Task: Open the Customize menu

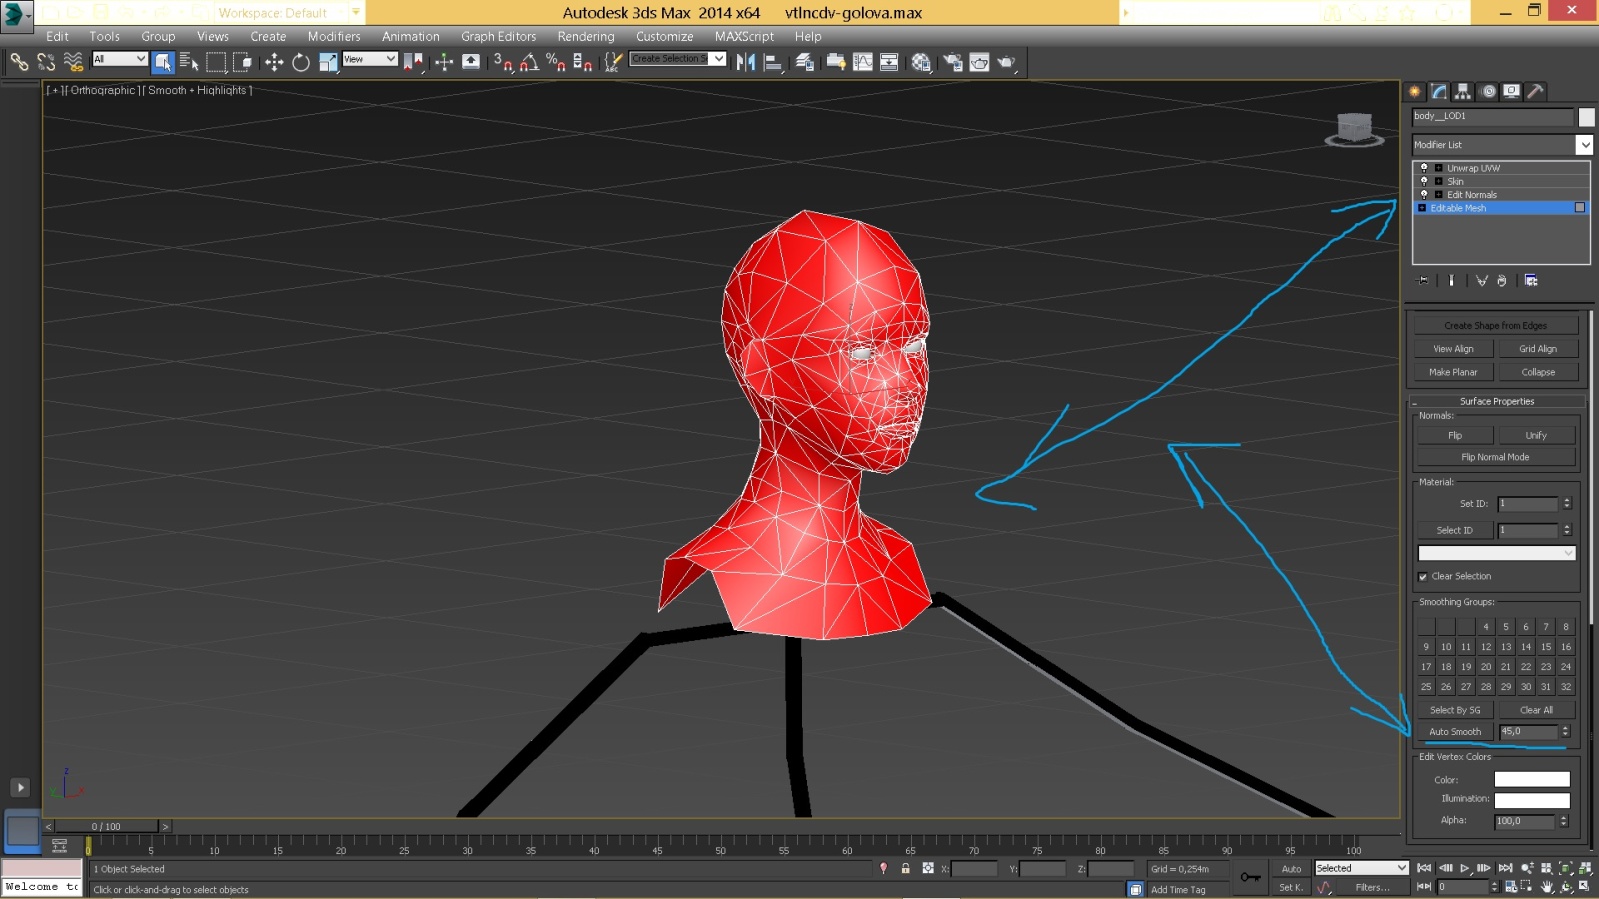Action: point(664,36)
